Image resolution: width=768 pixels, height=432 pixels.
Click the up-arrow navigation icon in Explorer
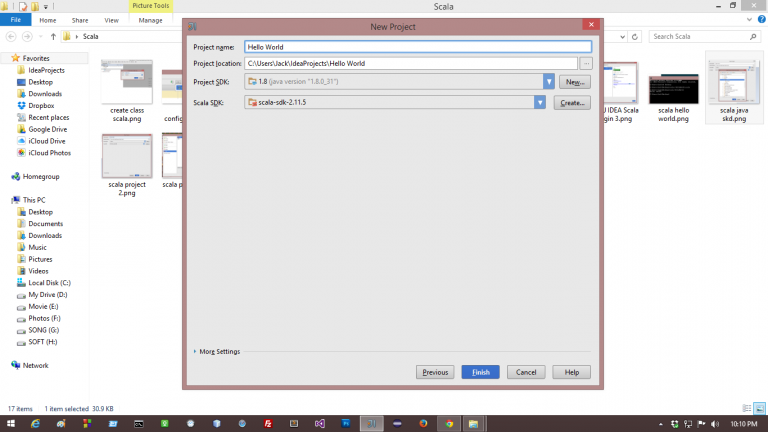(x=52, y=37)
